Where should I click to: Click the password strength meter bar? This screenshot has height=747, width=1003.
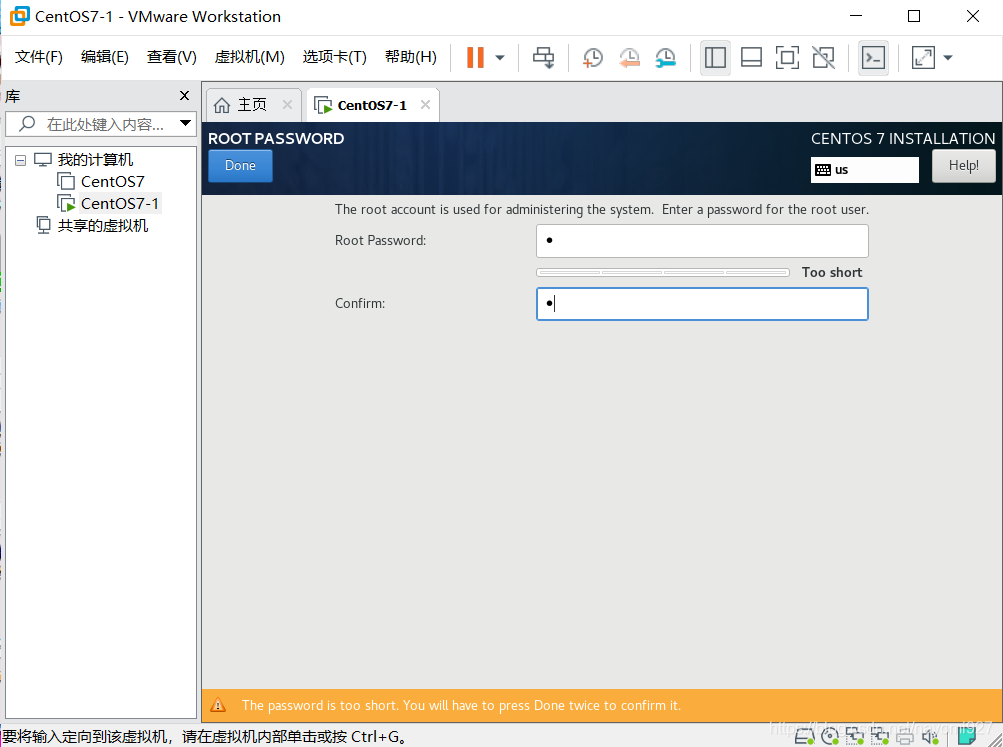(663, 272)
